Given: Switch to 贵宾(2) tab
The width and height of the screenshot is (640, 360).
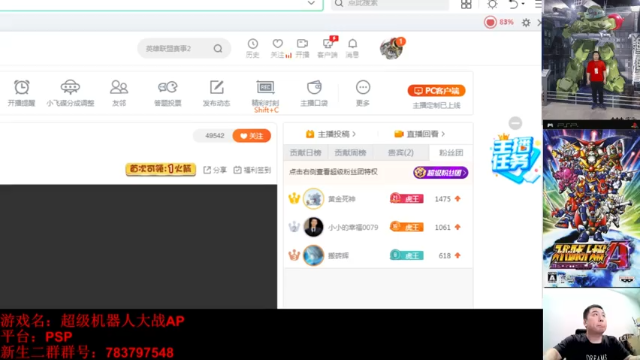Looking at the screenshot, I should tap(400, 153).
